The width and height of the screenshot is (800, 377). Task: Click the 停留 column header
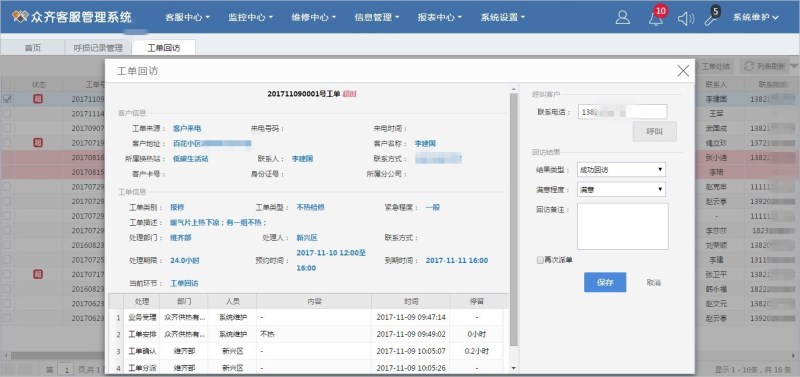point(476,301)
